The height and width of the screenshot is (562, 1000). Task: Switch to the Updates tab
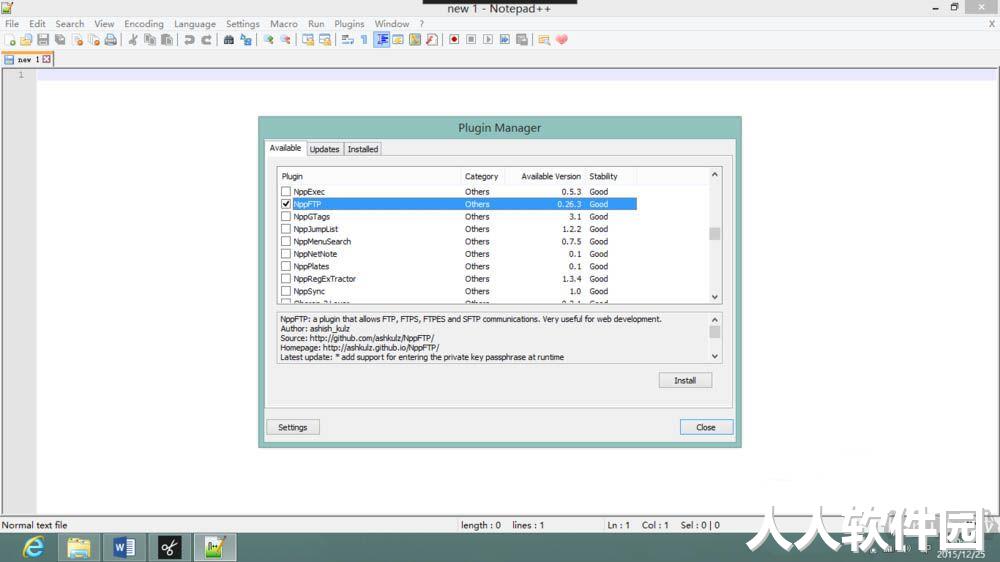click(325, 149)
